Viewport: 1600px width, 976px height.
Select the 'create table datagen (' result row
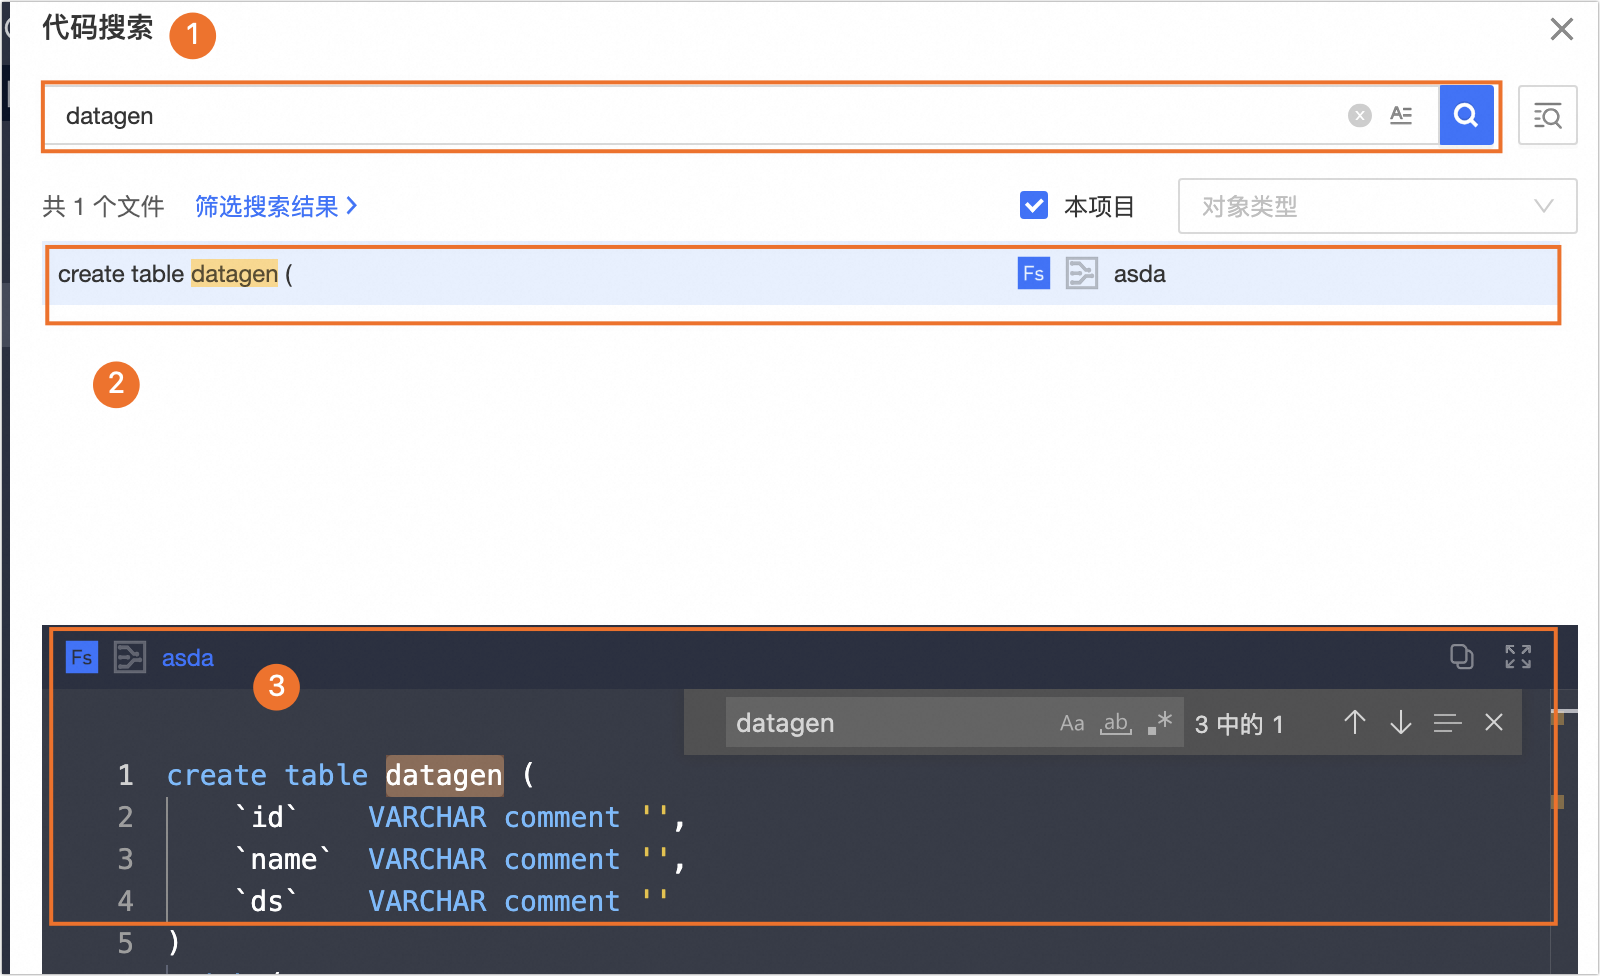click(x=802, y=275)
